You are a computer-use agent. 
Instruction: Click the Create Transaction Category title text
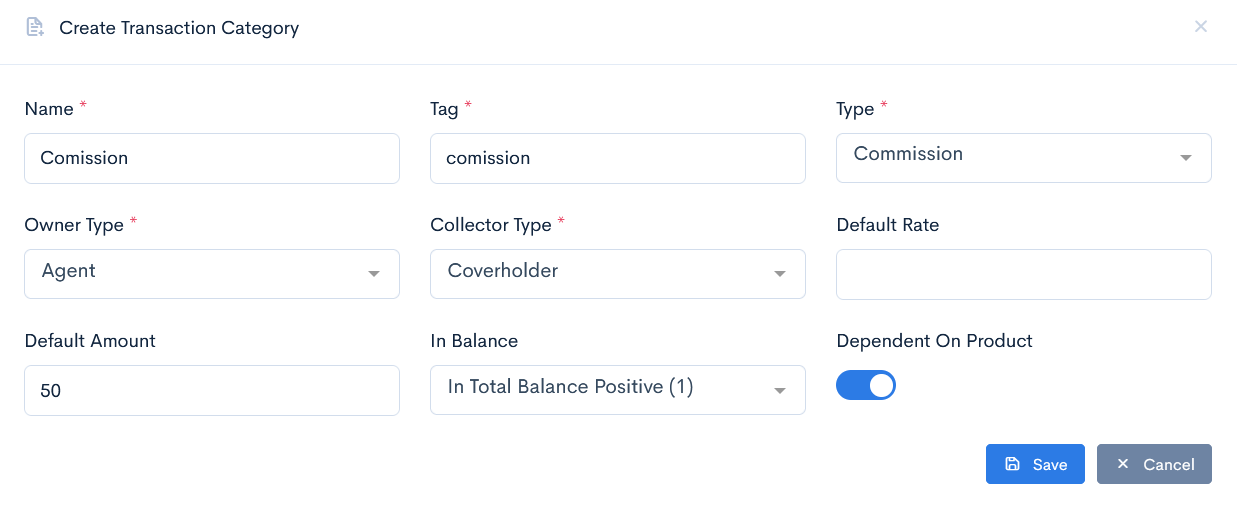(x=179, y=28)
